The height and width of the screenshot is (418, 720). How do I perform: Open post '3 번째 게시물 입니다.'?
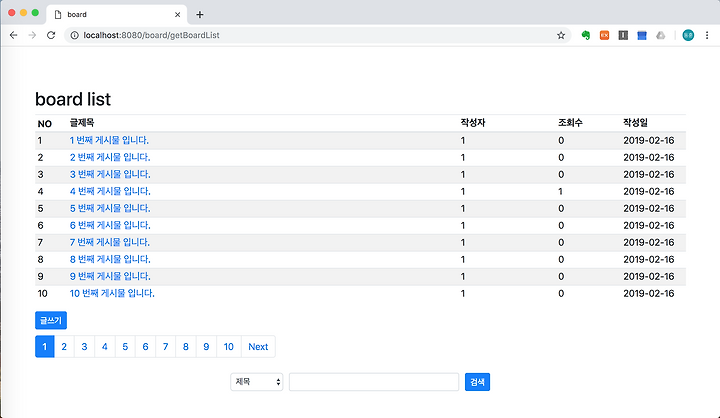click(x=110, y=174)
